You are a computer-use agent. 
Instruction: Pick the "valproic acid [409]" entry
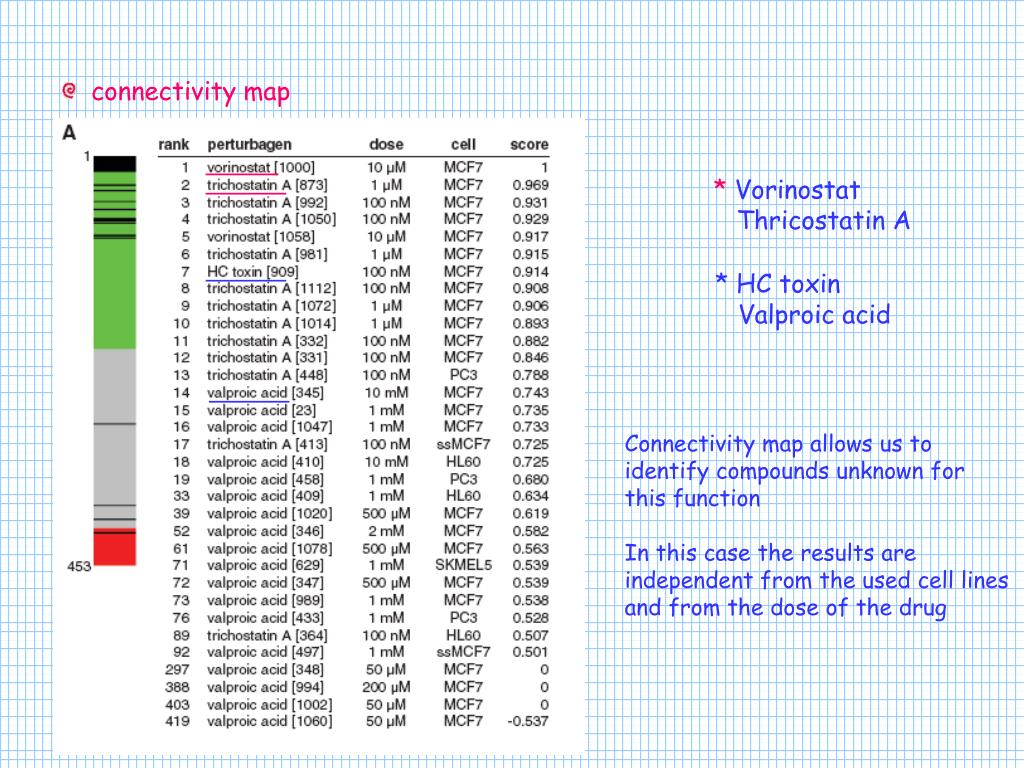[265, 496]
